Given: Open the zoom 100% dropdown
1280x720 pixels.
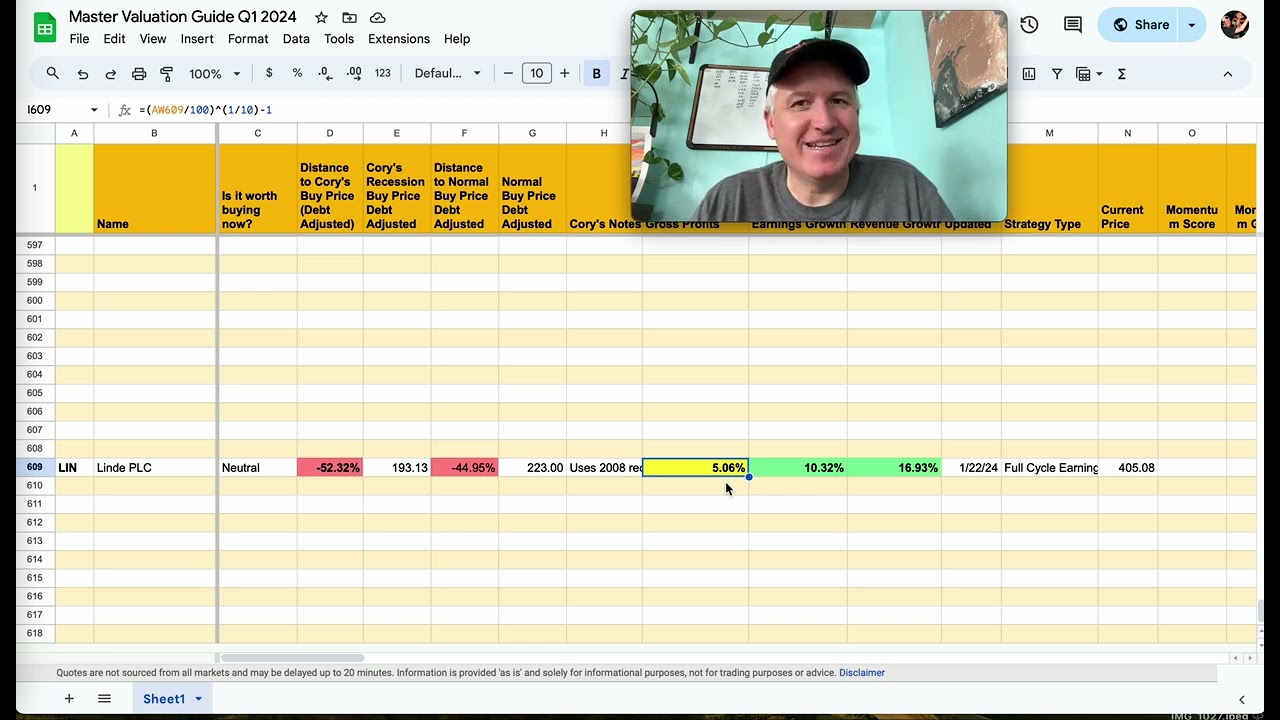Looking at the screenshot, I should coord(215,73).
